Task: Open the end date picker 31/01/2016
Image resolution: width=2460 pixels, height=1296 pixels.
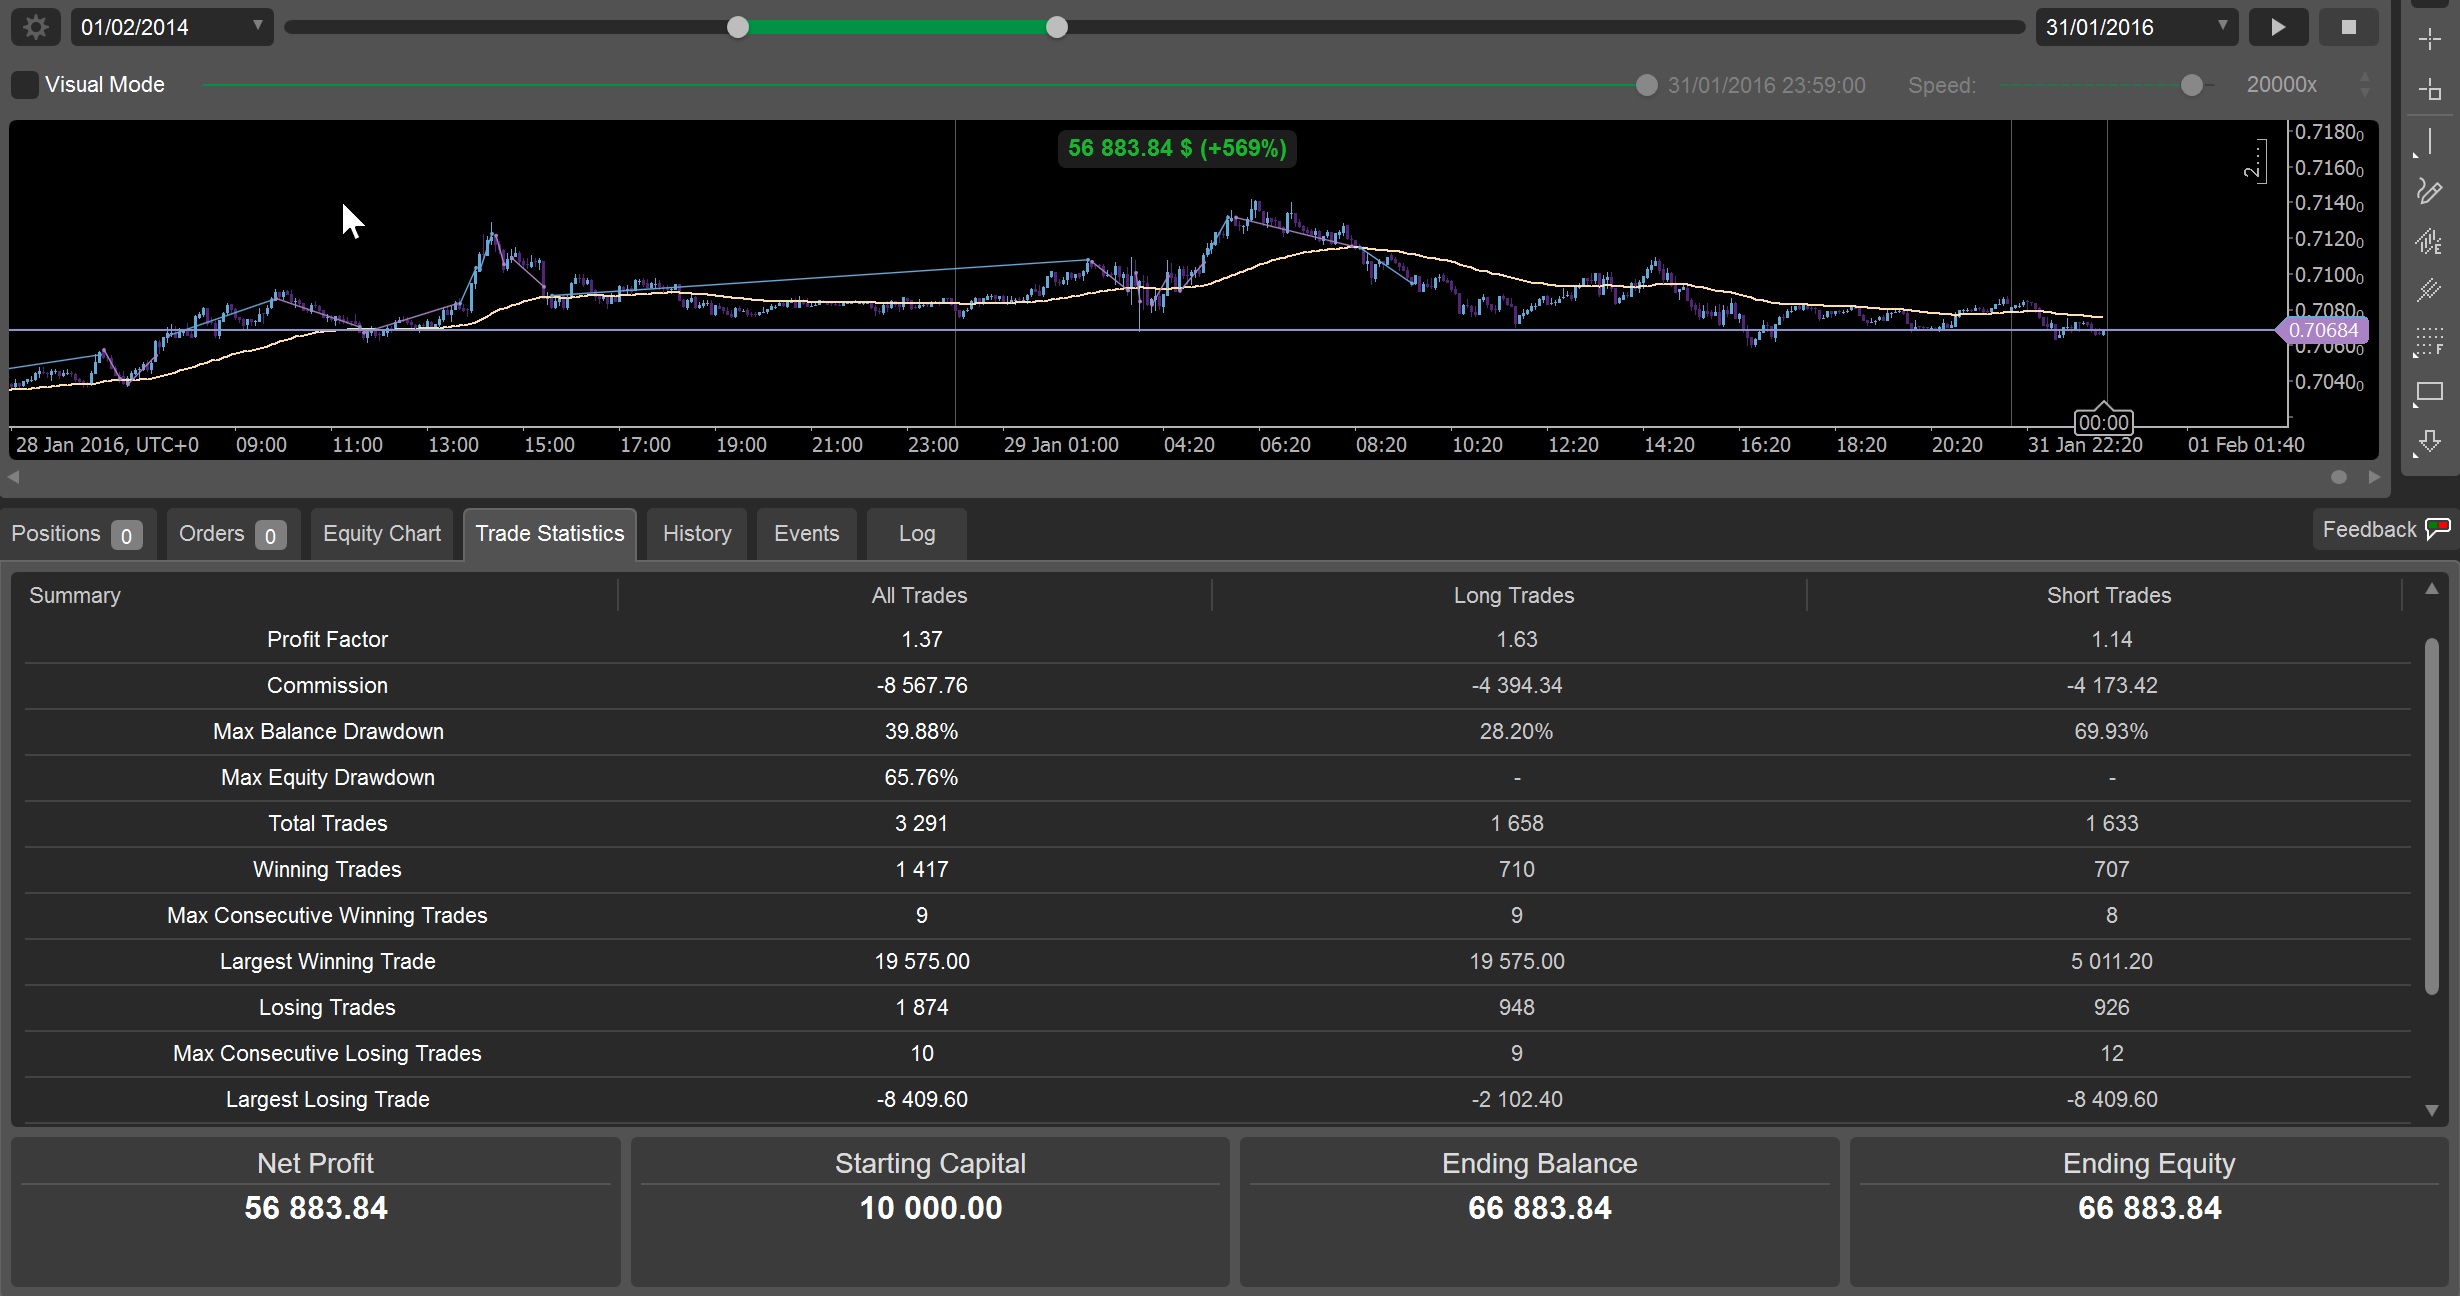Action: coord(2135,27)
